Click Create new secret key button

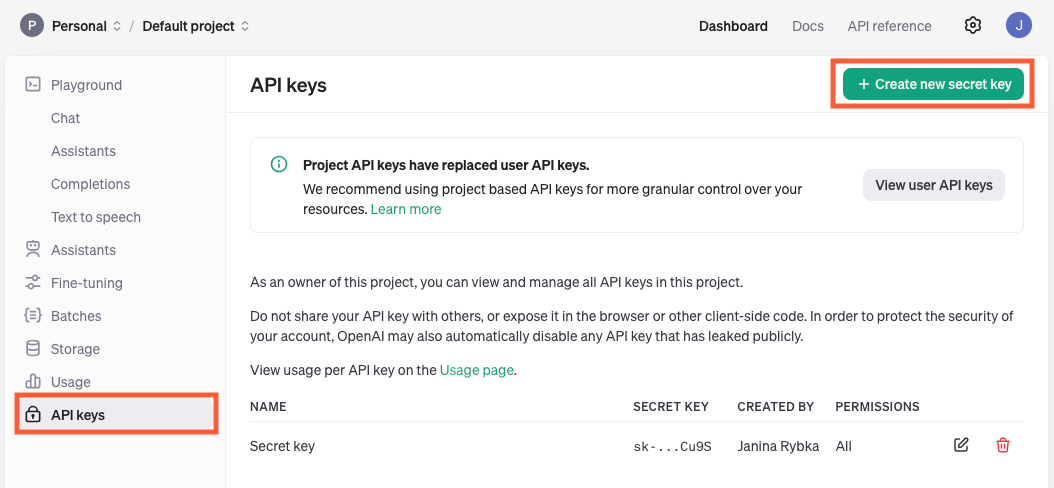[x=933, y=84]
